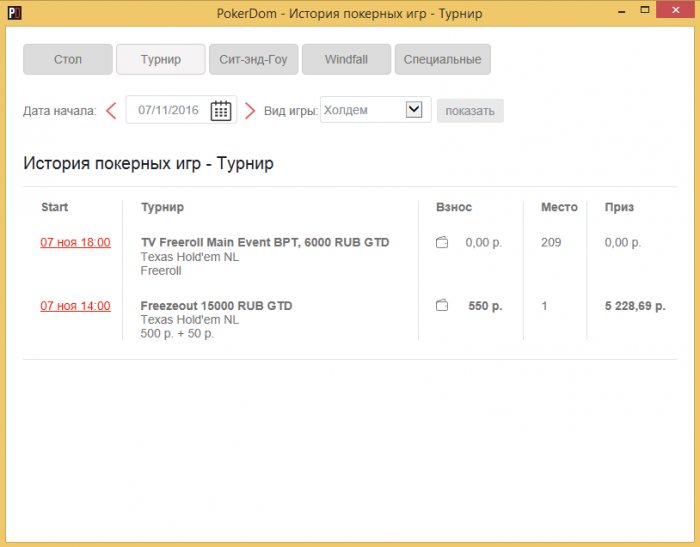This screenshot has width=700, height=547.
Task: Open the Холдем game type dropdown
Action: (375, 110)
